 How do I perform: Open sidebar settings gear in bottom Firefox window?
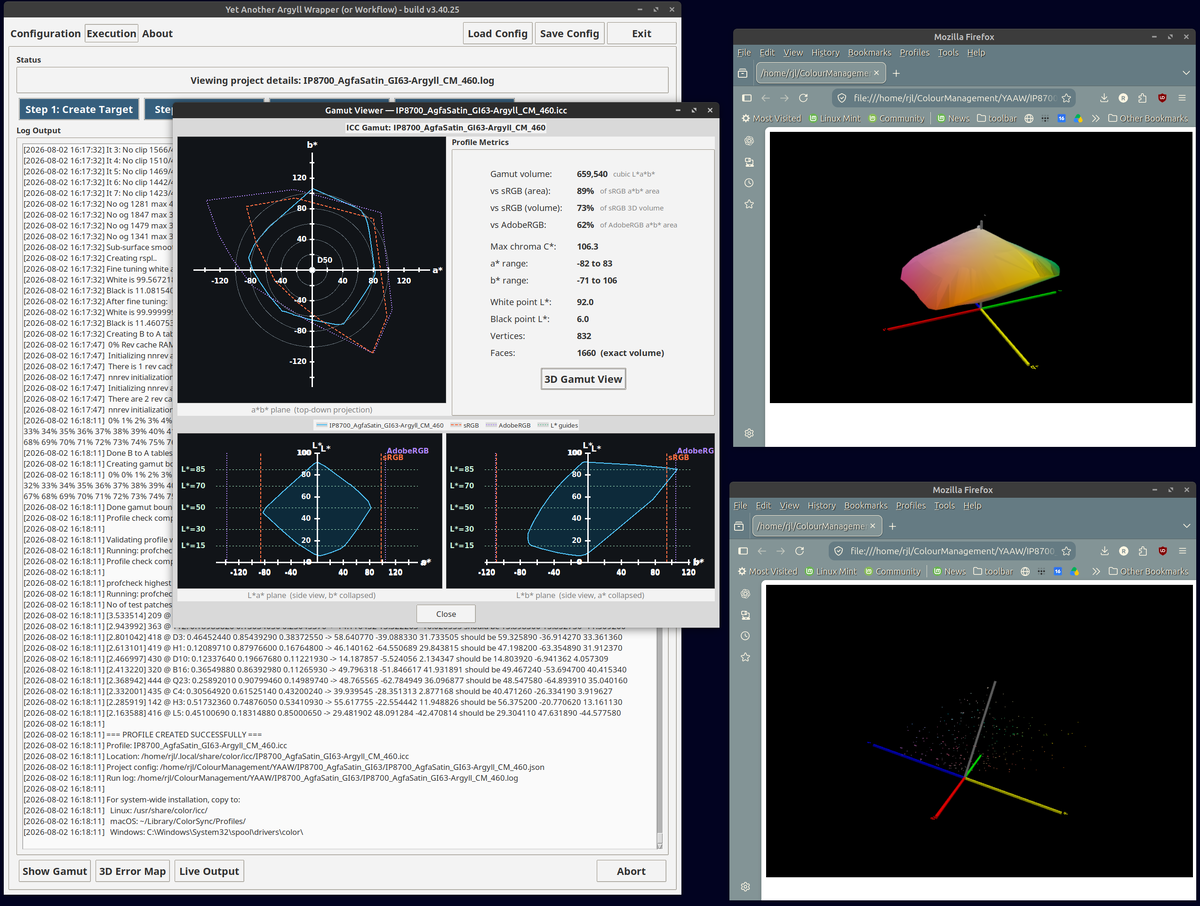[746, 887]
